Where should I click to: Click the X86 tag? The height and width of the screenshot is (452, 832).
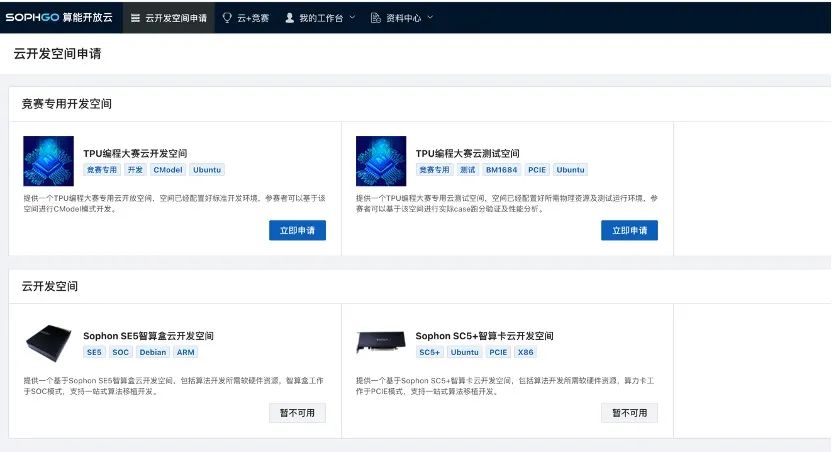pyautogui.click(x=526, y=352)
